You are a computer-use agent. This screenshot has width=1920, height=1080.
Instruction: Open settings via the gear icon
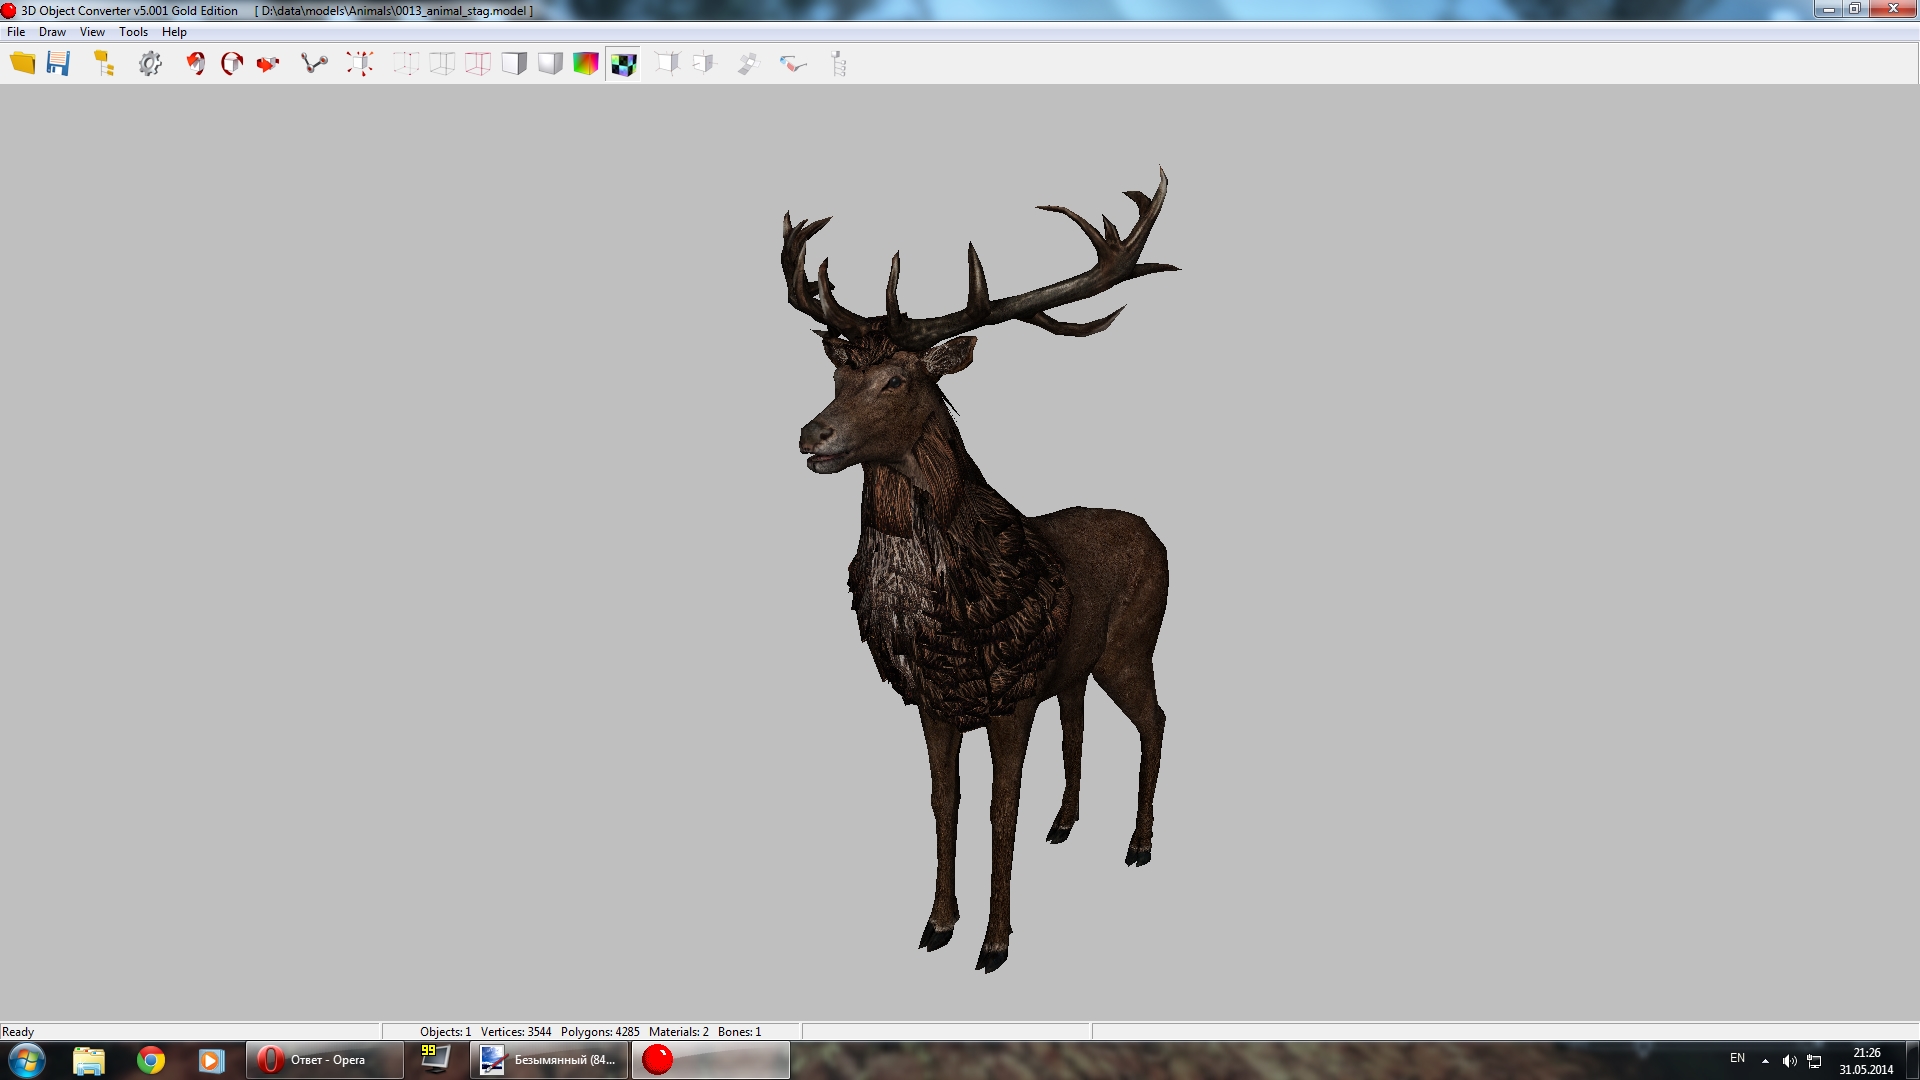coord(150,64)
